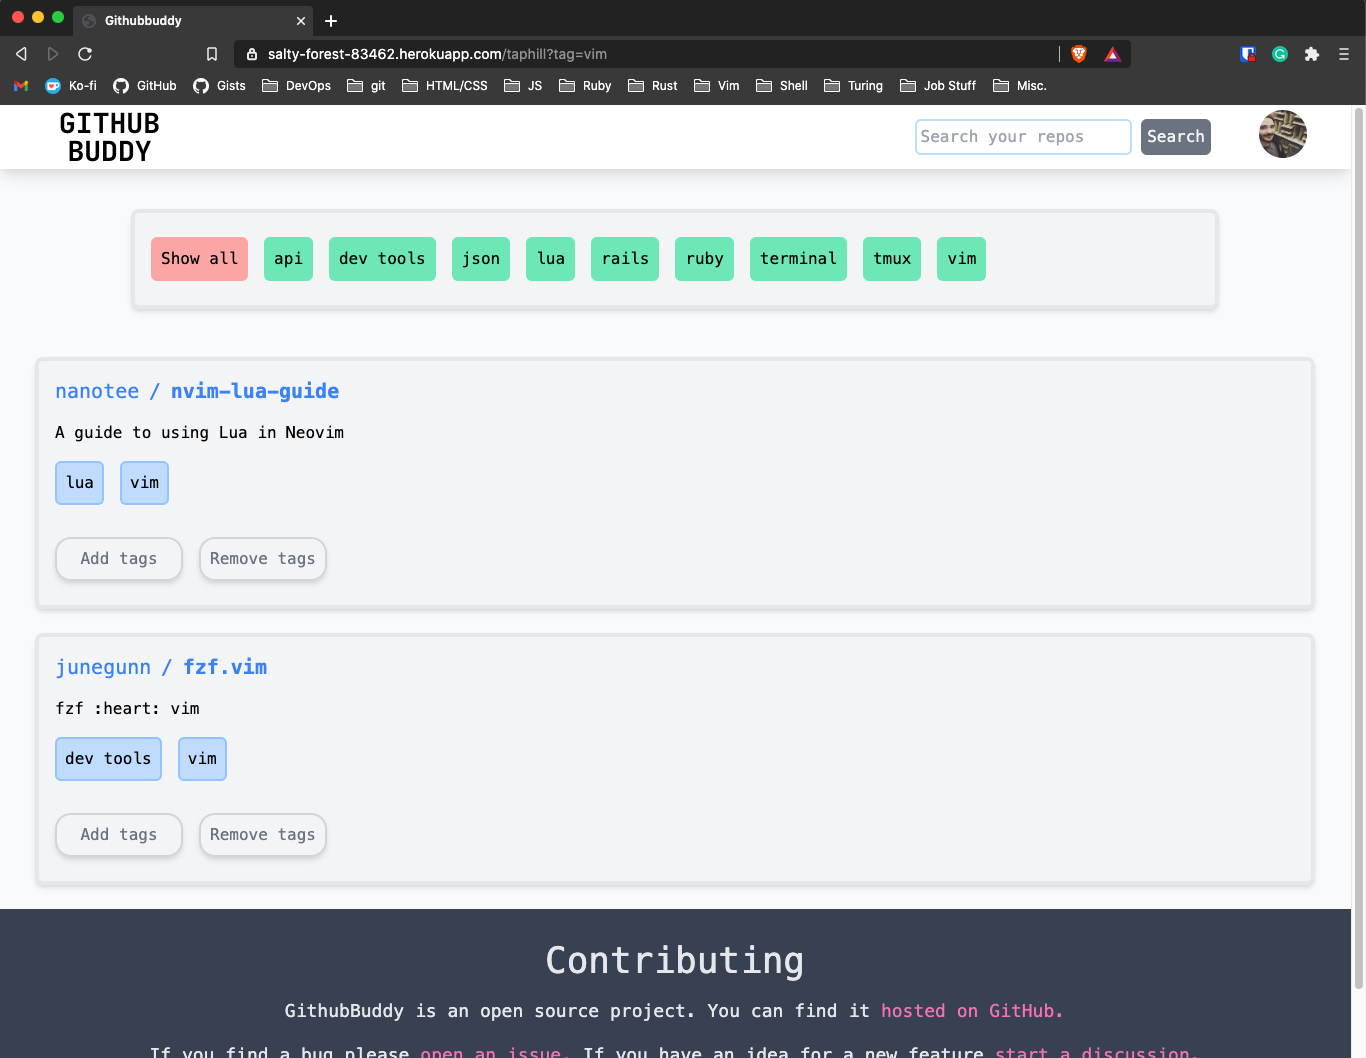Open the extensions puzzle-piece menu
1366x1058 pixels.
[1312, 54]
